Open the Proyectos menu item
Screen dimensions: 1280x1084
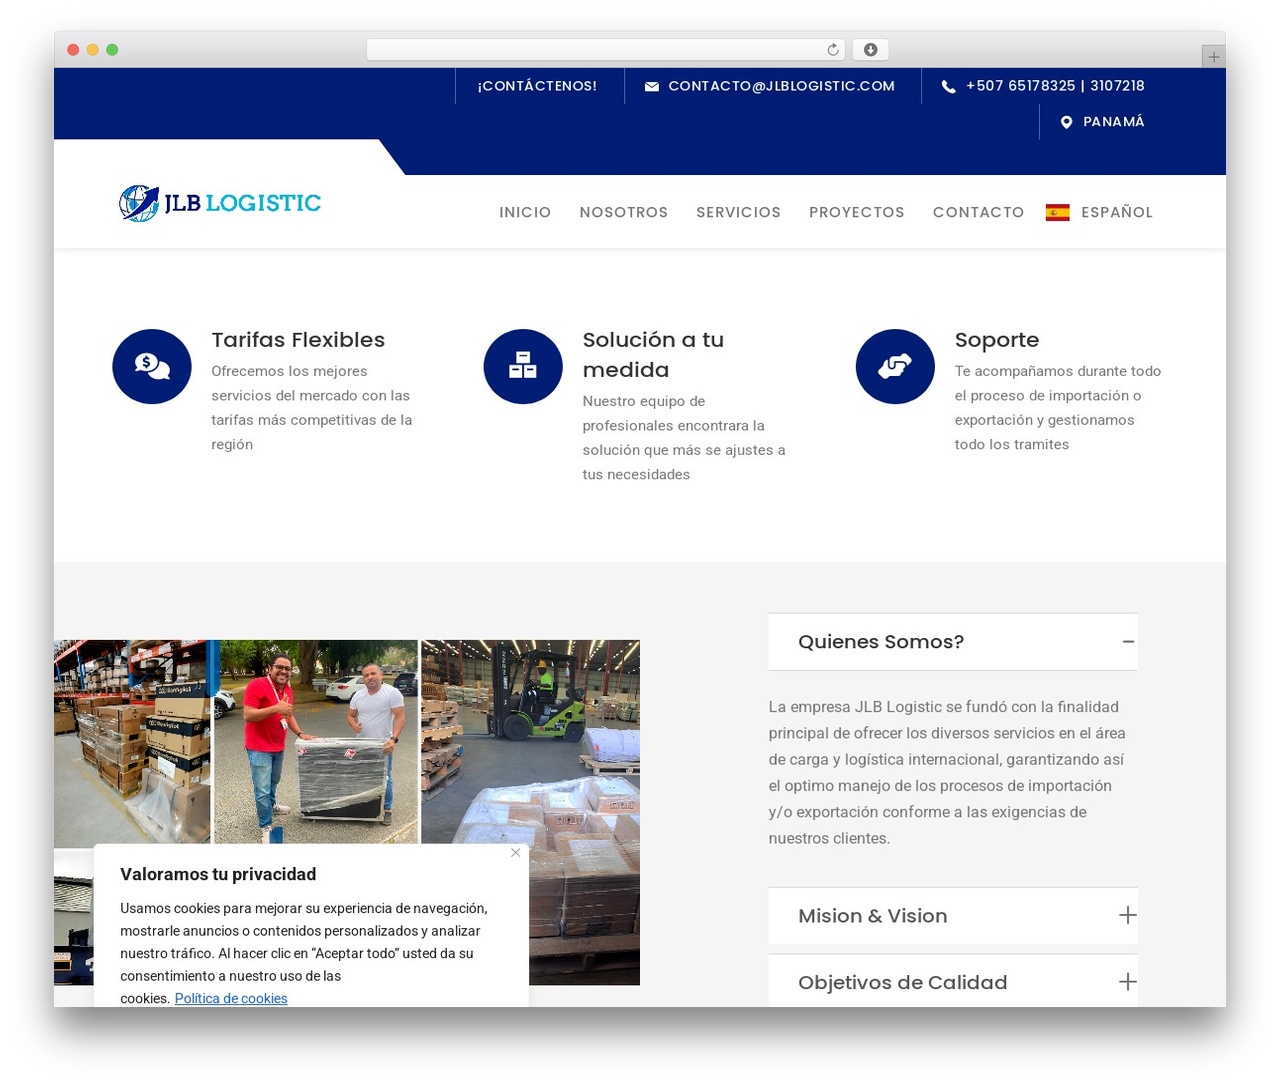(857, 212)
